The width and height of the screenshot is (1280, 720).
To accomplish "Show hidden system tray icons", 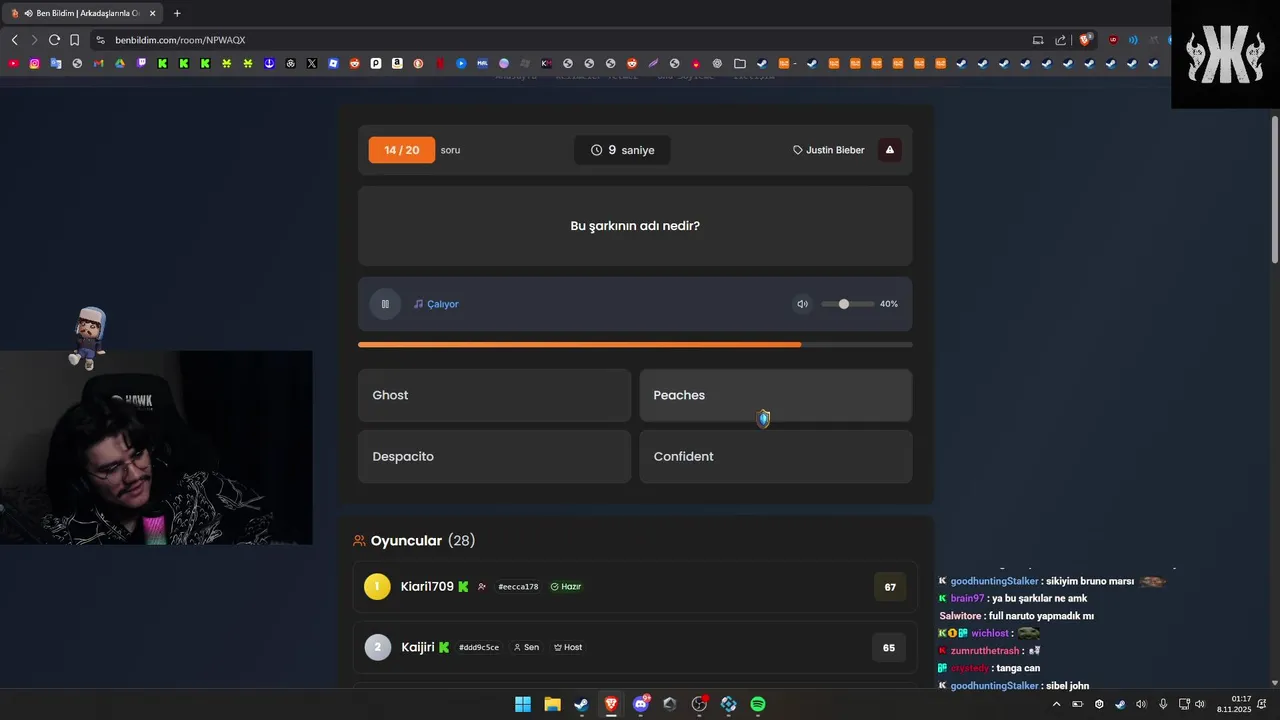I will [1056, 704].
